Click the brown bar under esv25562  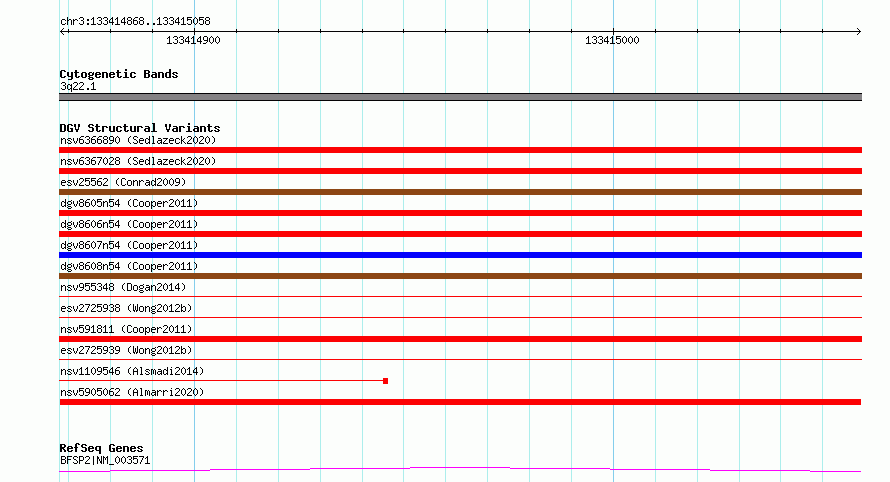click(x=460, y=192)
